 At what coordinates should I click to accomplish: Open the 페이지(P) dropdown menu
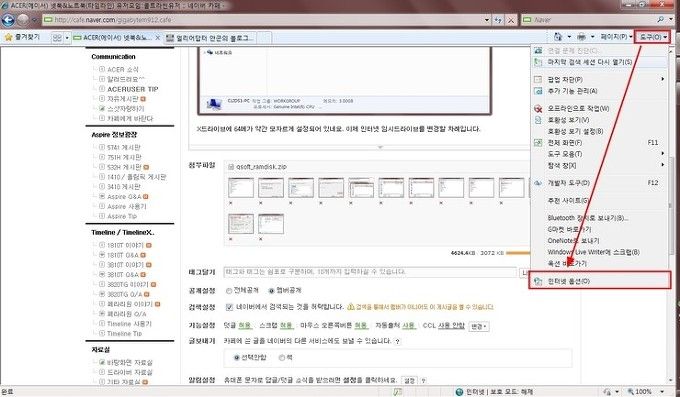pos(616,37)
